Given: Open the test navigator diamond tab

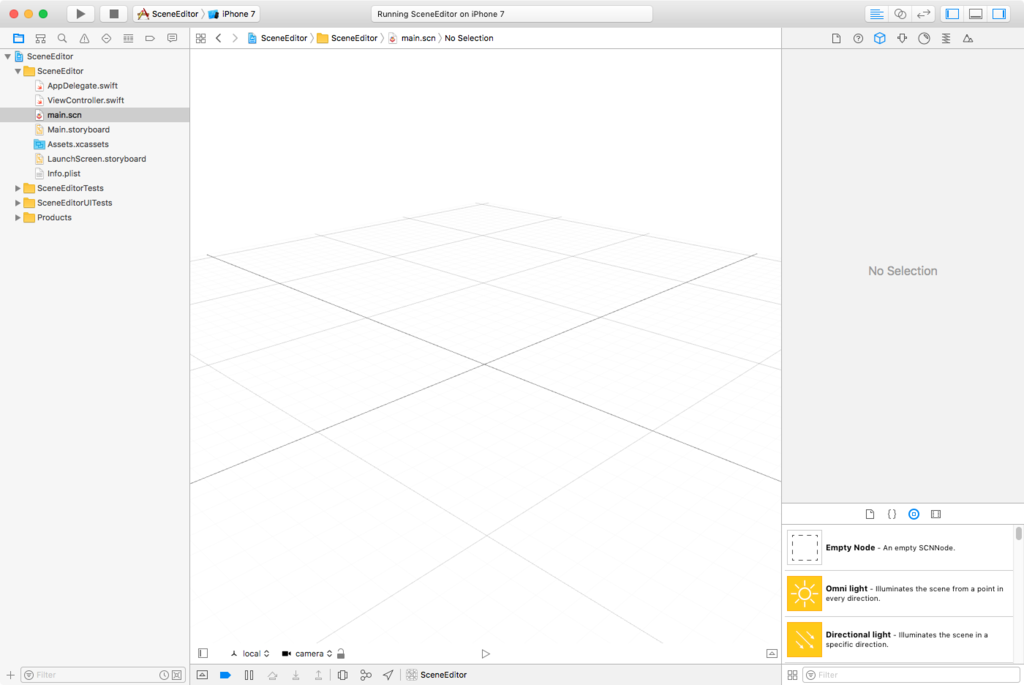Looking at the screenshot, I should pyautogui.click(x=106, y=39).
